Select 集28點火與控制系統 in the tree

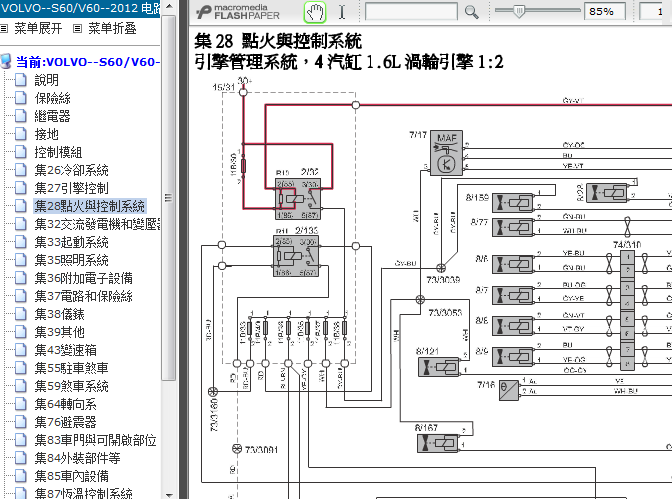(90, 206)
